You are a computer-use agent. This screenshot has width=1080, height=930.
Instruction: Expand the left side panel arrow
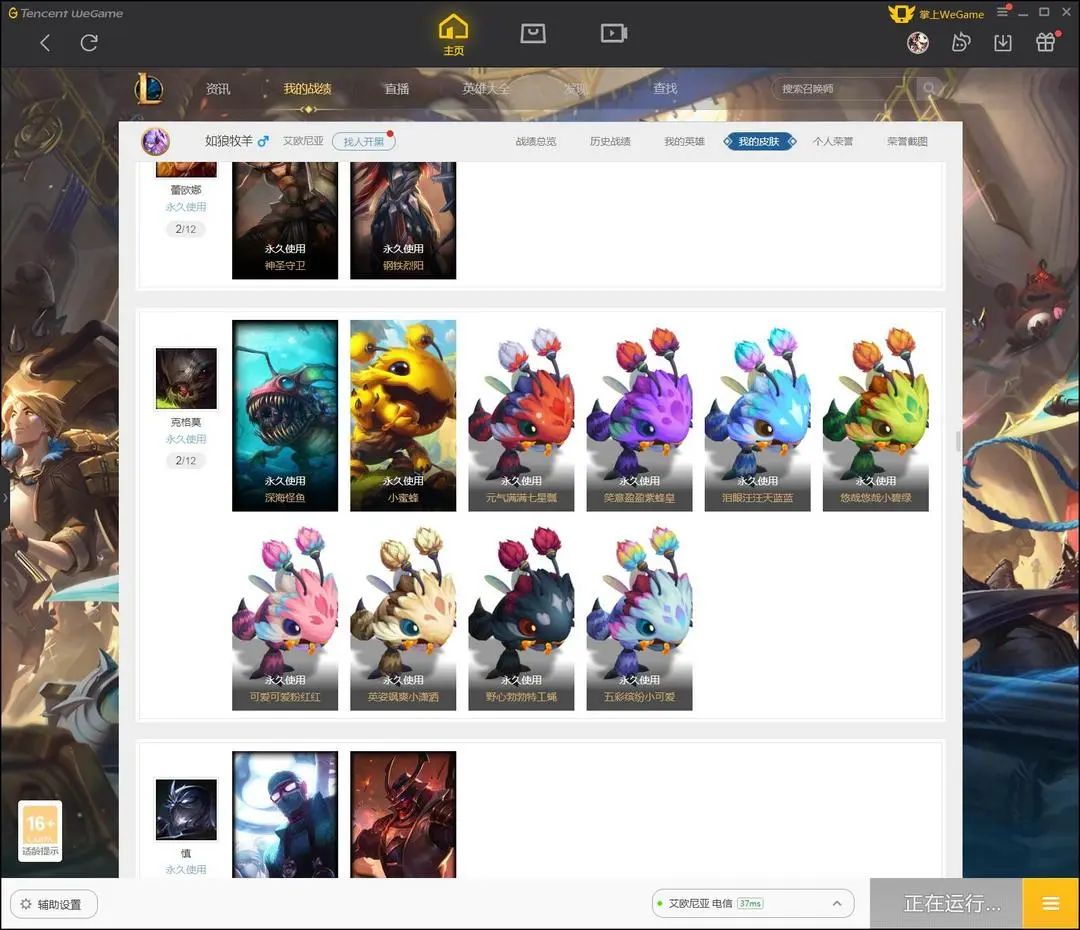coord(5,497)
